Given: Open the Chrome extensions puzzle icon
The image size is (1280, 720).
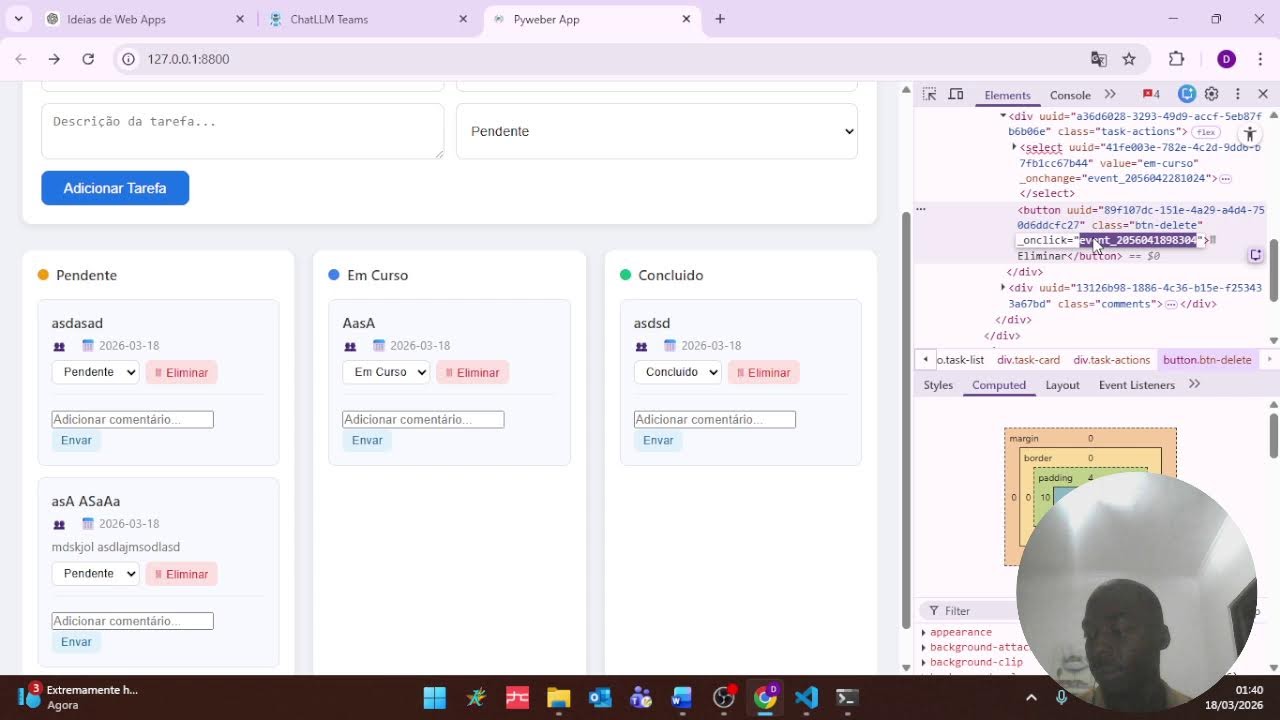Looking at the screenshot, I should click(x=1176, y=59).
